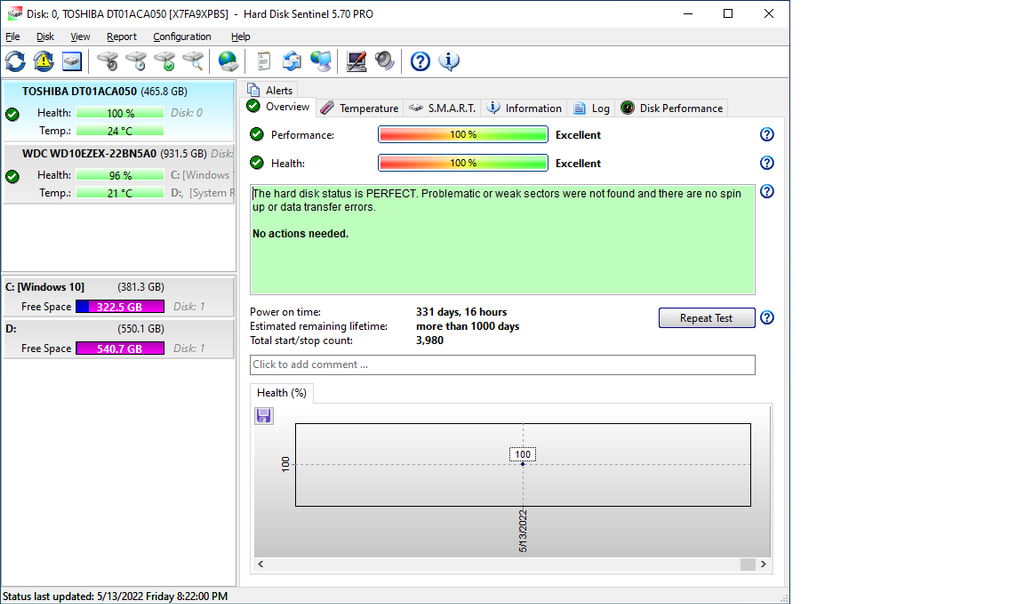1024x604 pixels.
Task: Open the Help menu
Action: tap(240, 37)
